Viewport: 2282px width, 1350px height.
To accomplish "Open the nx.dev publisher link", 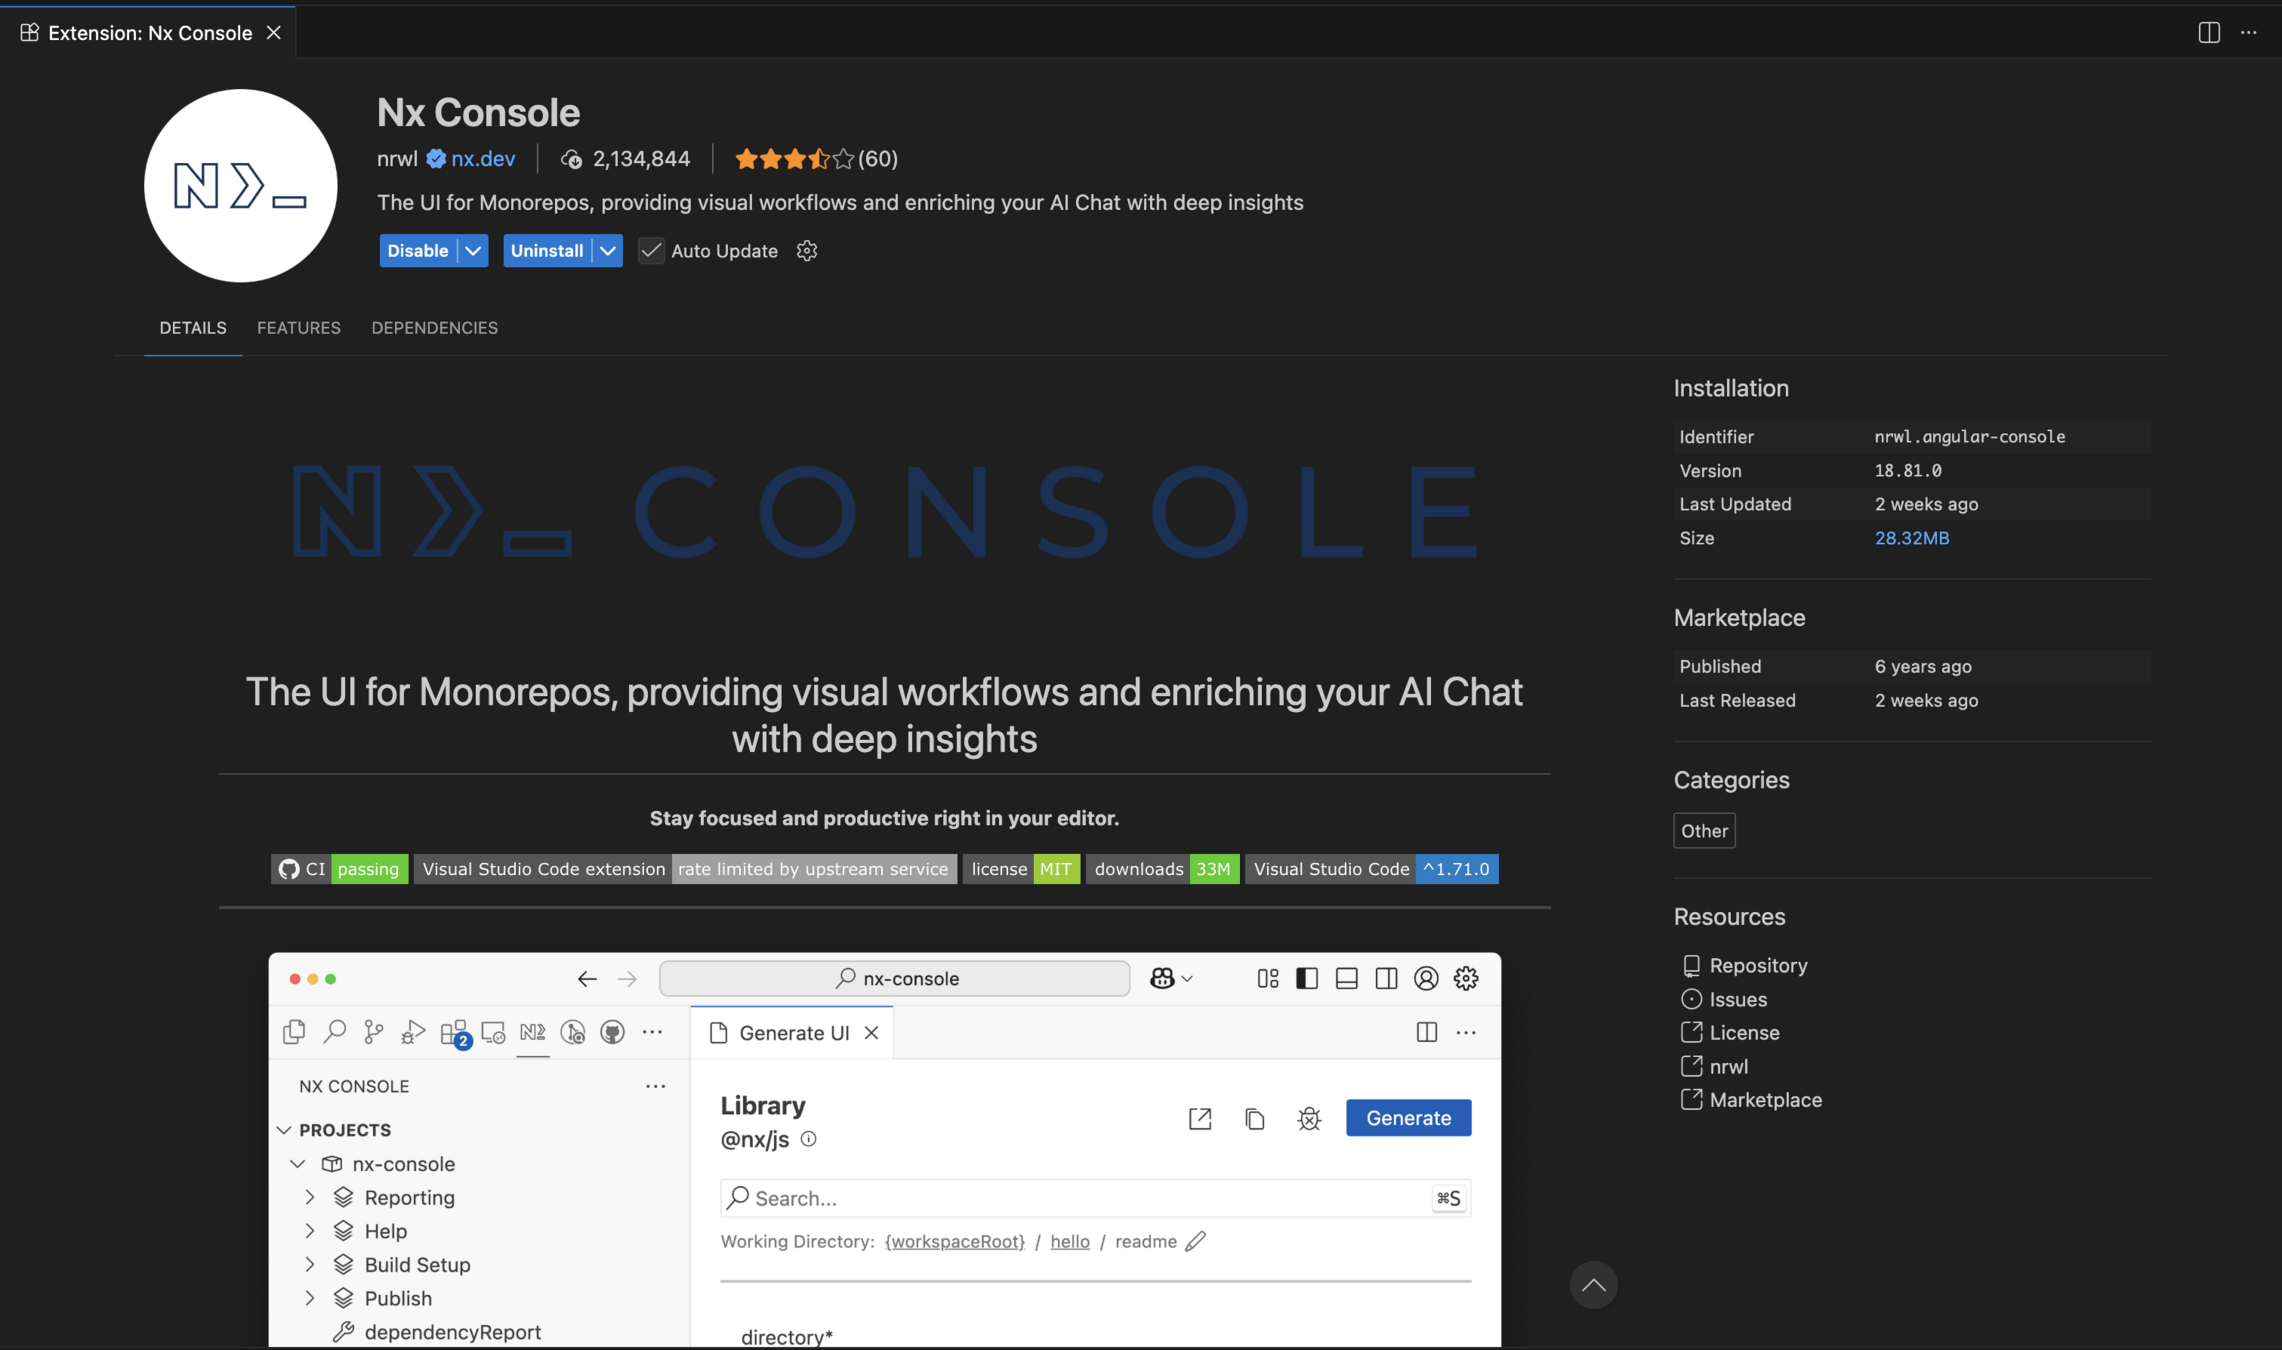I will [483, 159].
